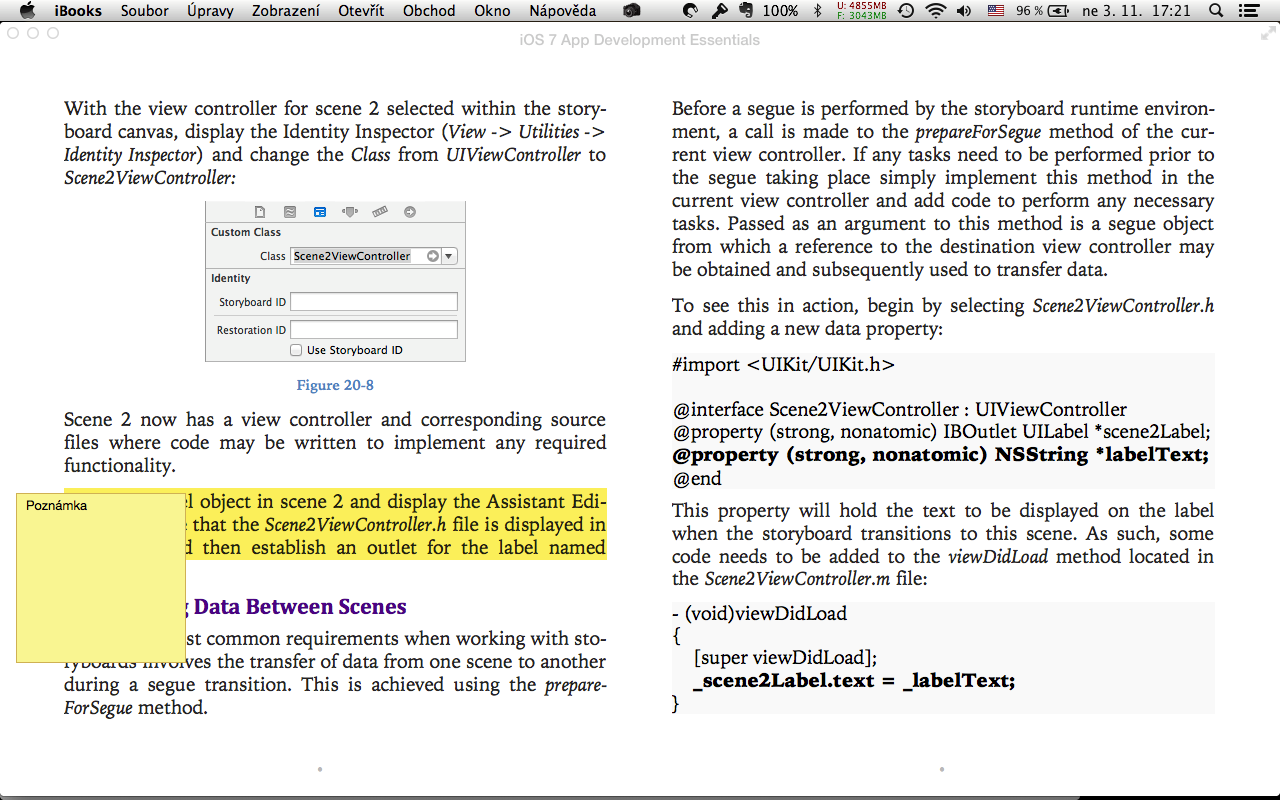Click the key icon in menu bar
The width and height of the screenshot is (1280, 800).
click(719, 11)
